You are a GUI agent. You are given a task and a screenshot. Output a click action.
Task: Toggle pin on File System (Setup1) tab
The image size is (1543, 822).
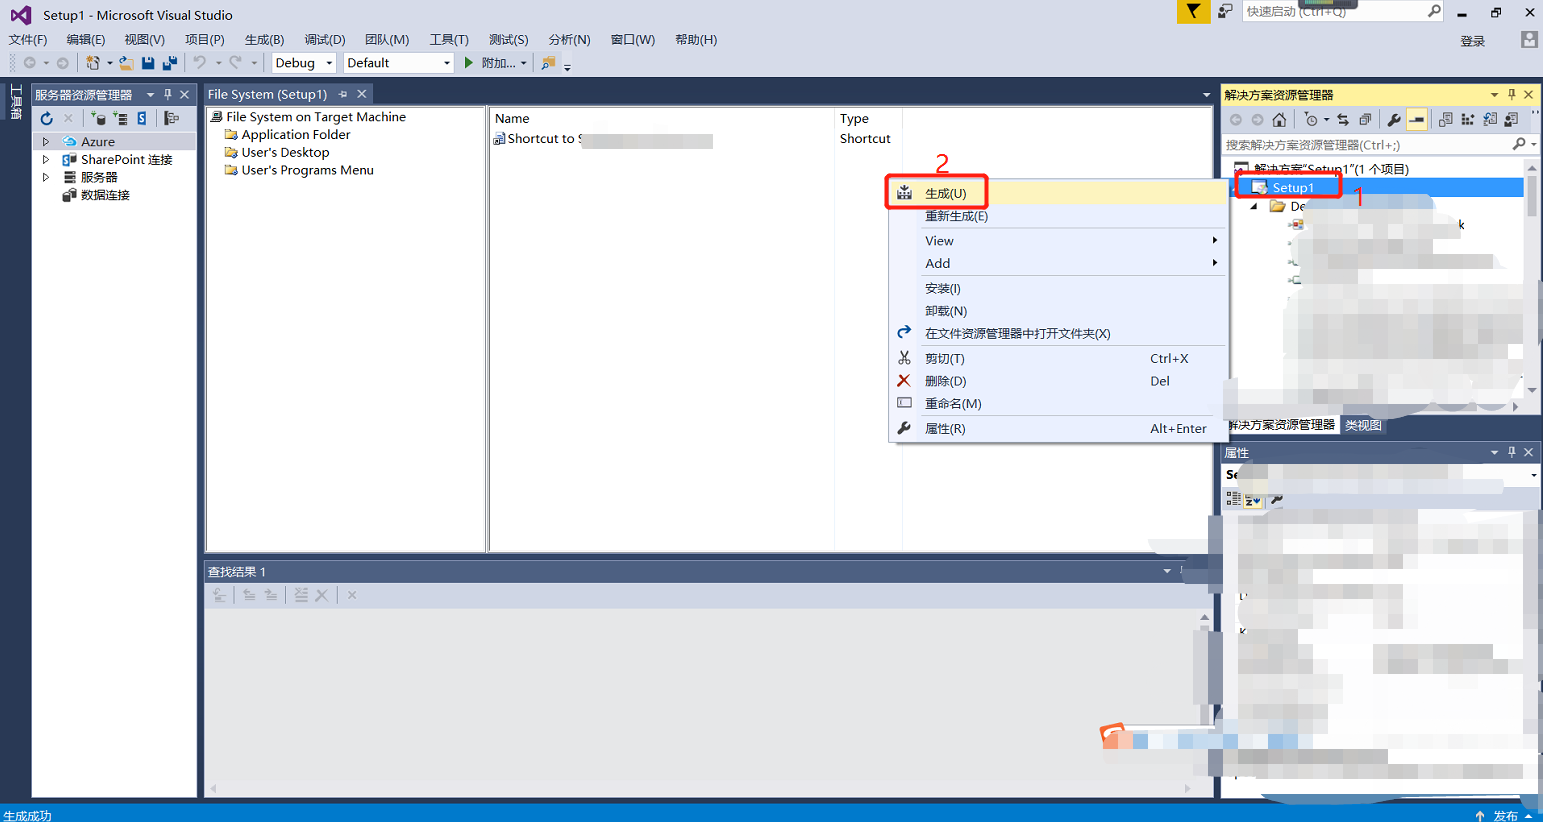click(343, 94)
